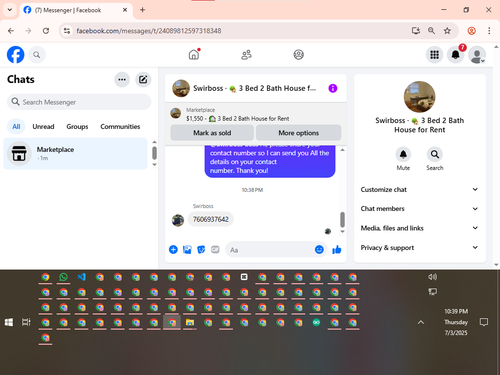
Task: Open the Marketplace conversation row
Action: pos(75,154)
